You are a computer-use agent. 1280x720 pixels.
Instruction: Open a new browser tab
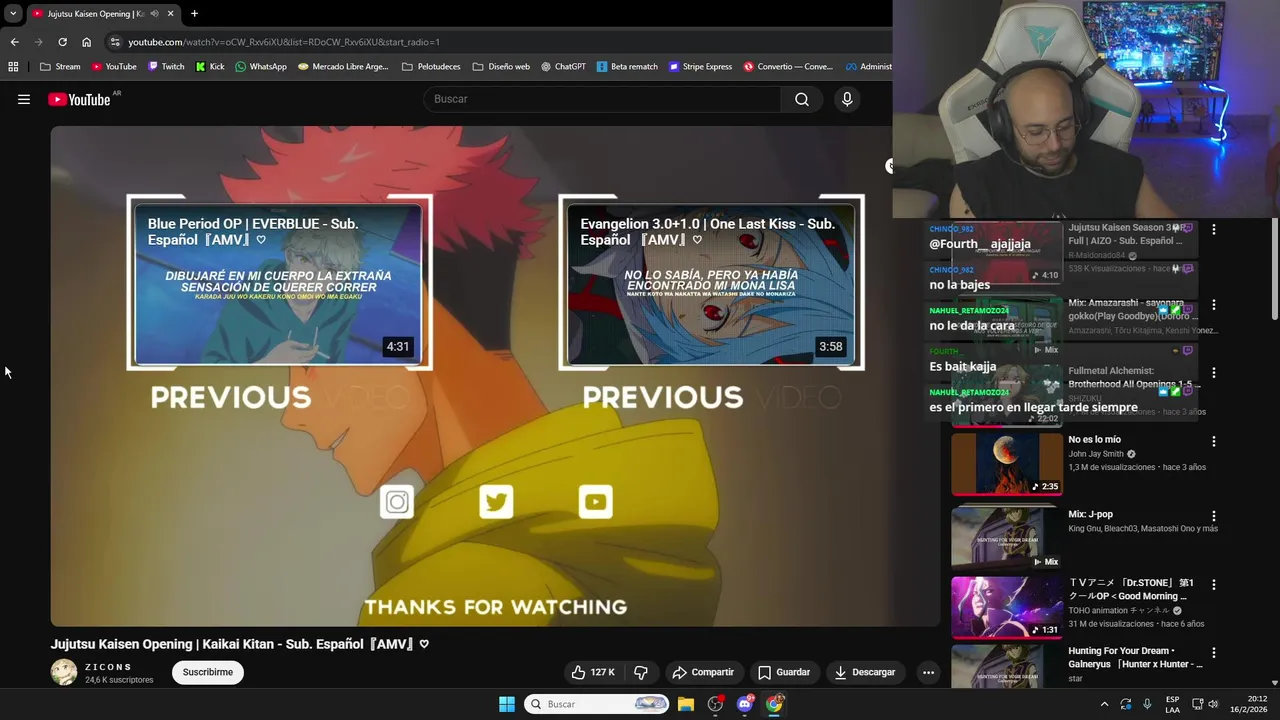(194, 13)
